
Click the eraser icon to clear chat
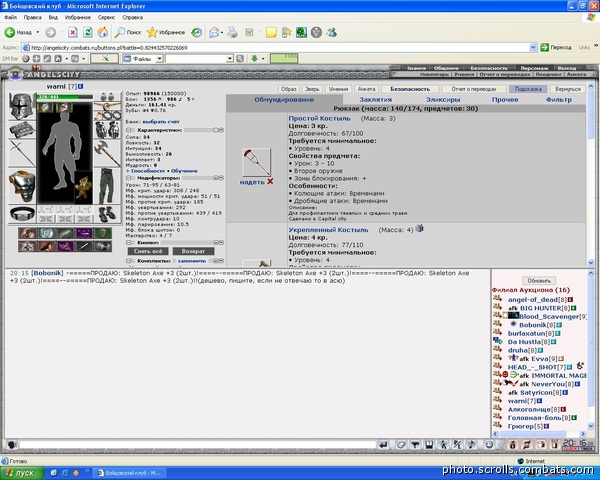[401, 444]
